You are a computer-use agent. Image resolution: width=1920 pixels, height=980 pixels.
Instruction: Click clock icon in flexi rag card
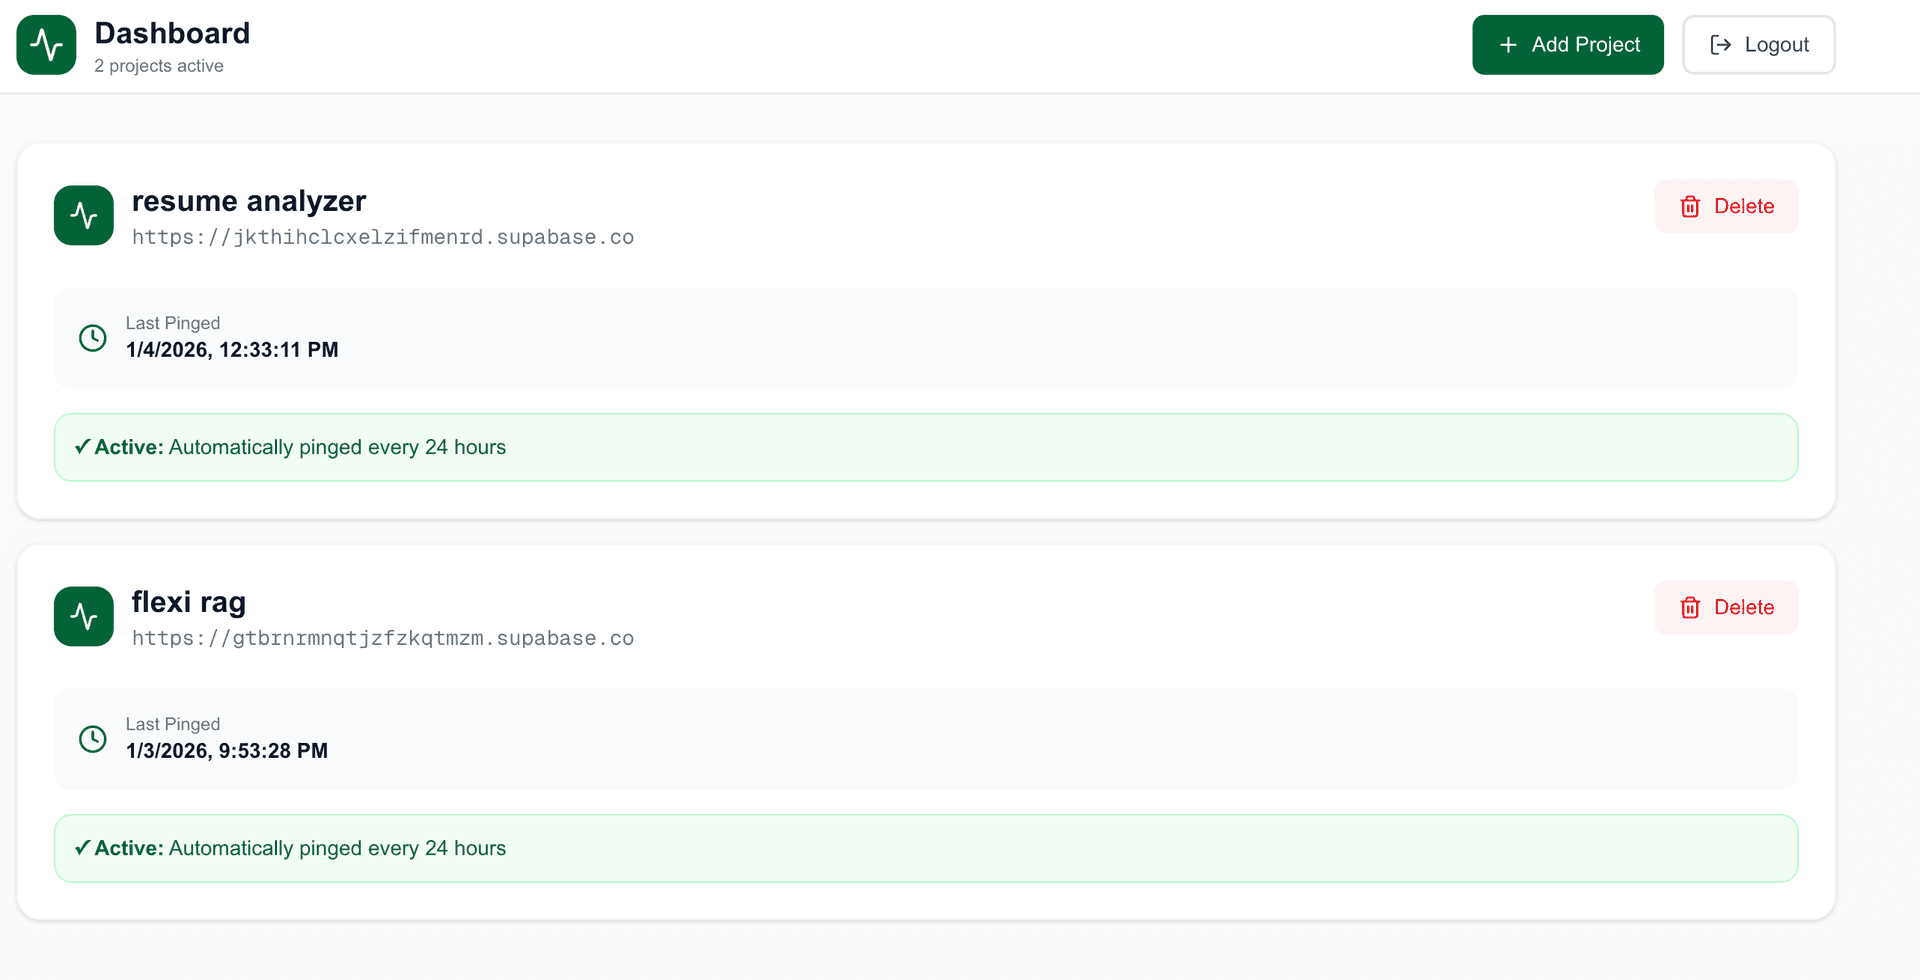coord(93,739)
